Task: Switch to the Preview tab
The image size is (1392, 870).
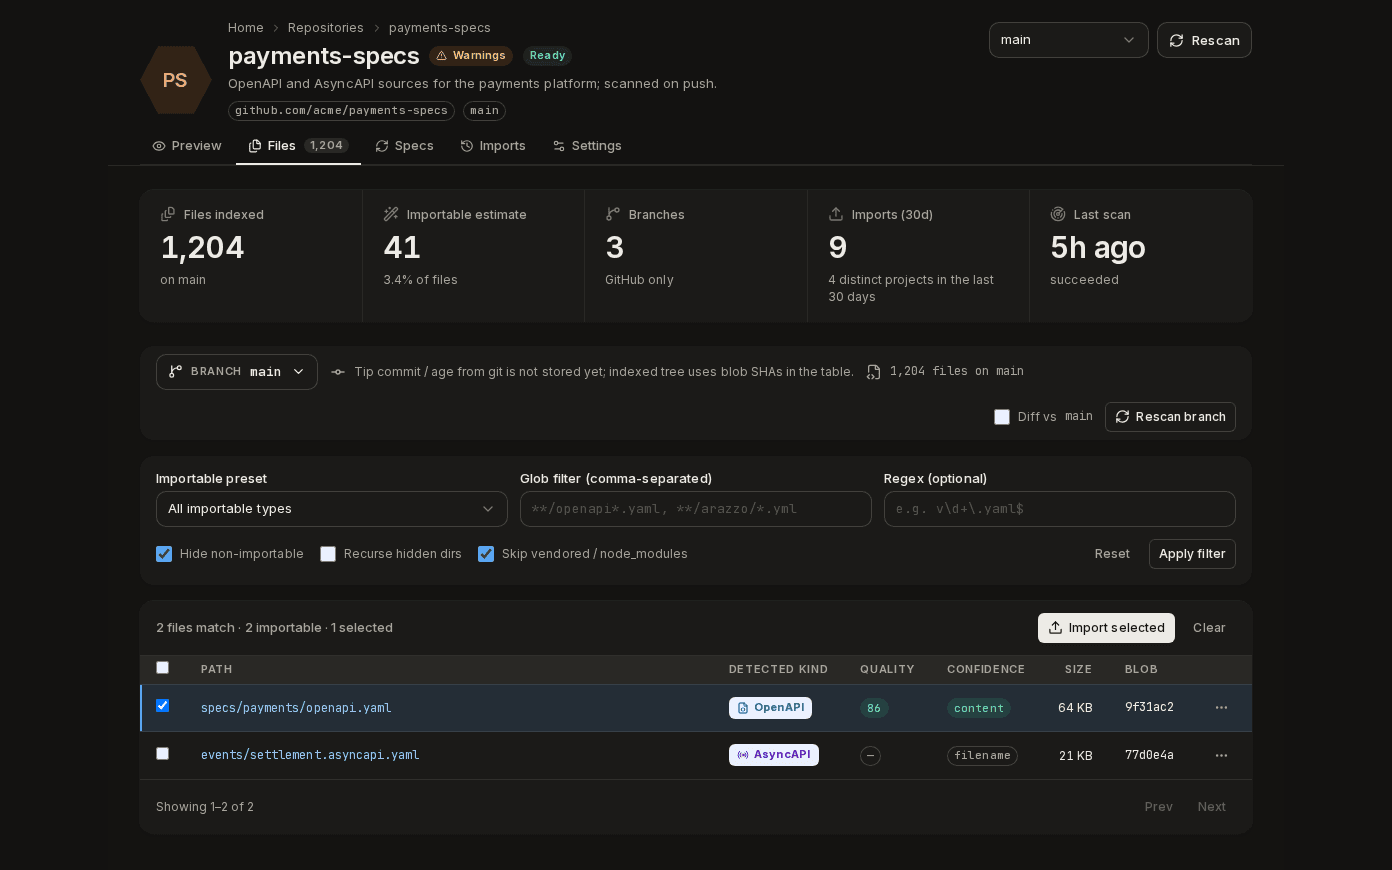Action: pos(187,146)
